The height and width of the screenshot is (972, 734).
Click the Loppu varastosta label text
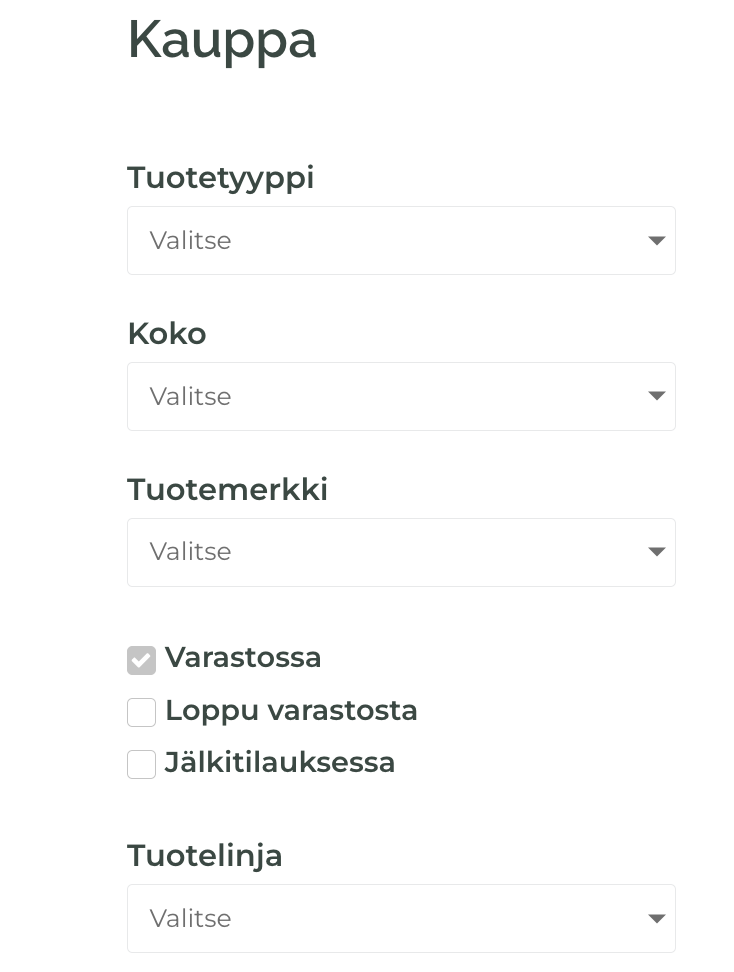(x=291, y=711)
